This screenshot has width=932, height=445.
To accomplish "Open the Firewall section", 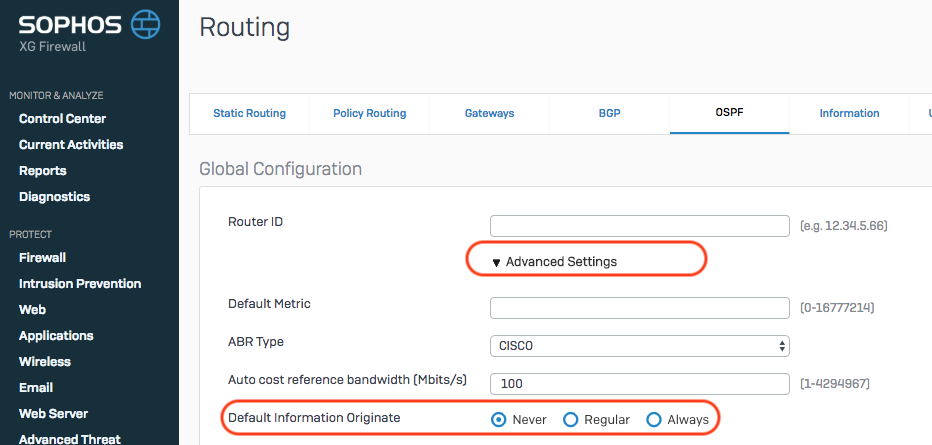I will [x=44, y=258].
